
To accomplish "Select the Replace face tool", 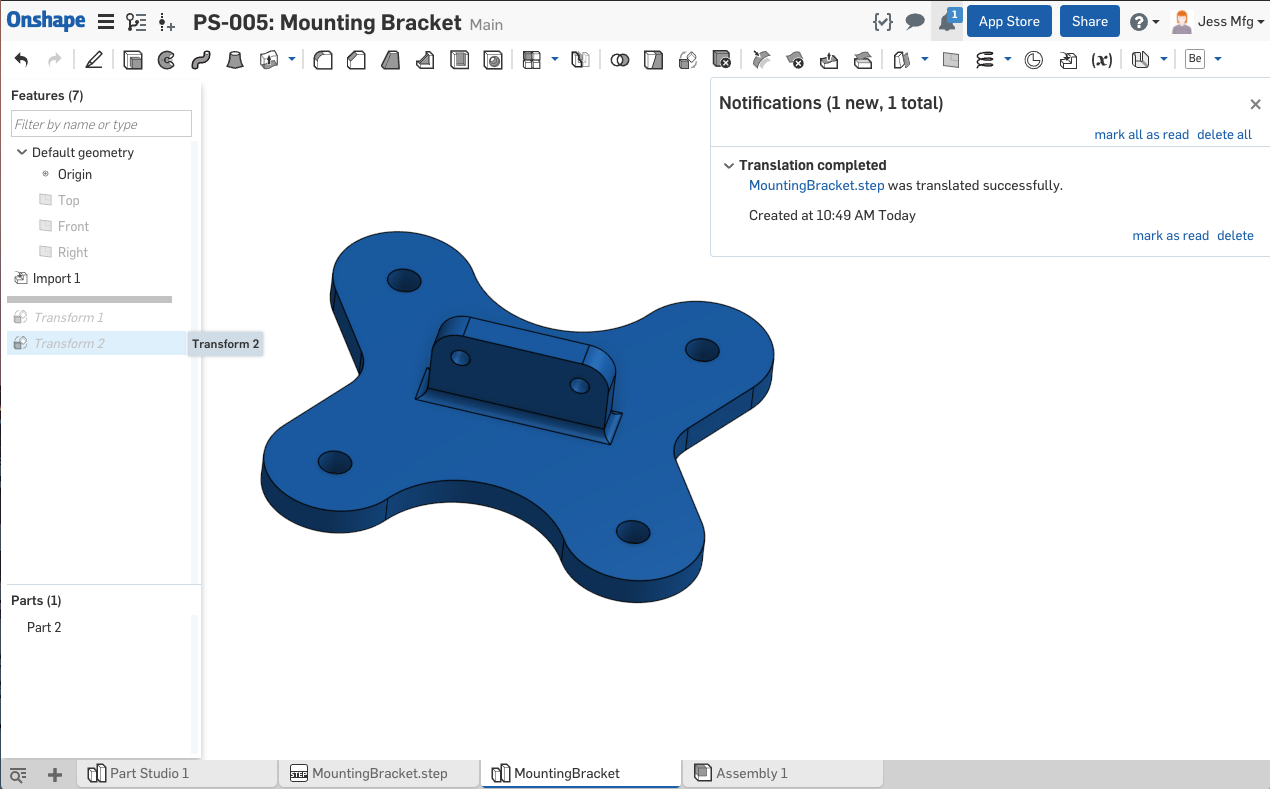I will 863,60.
